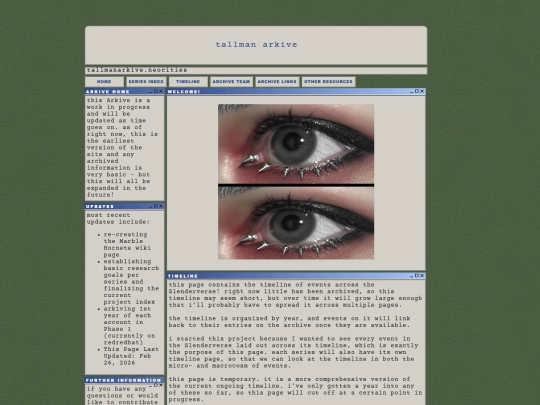Click the 'tallmanarkive.neocities' address text
The width and height of the screenshot is (540, 405).
tap(137, 70)
